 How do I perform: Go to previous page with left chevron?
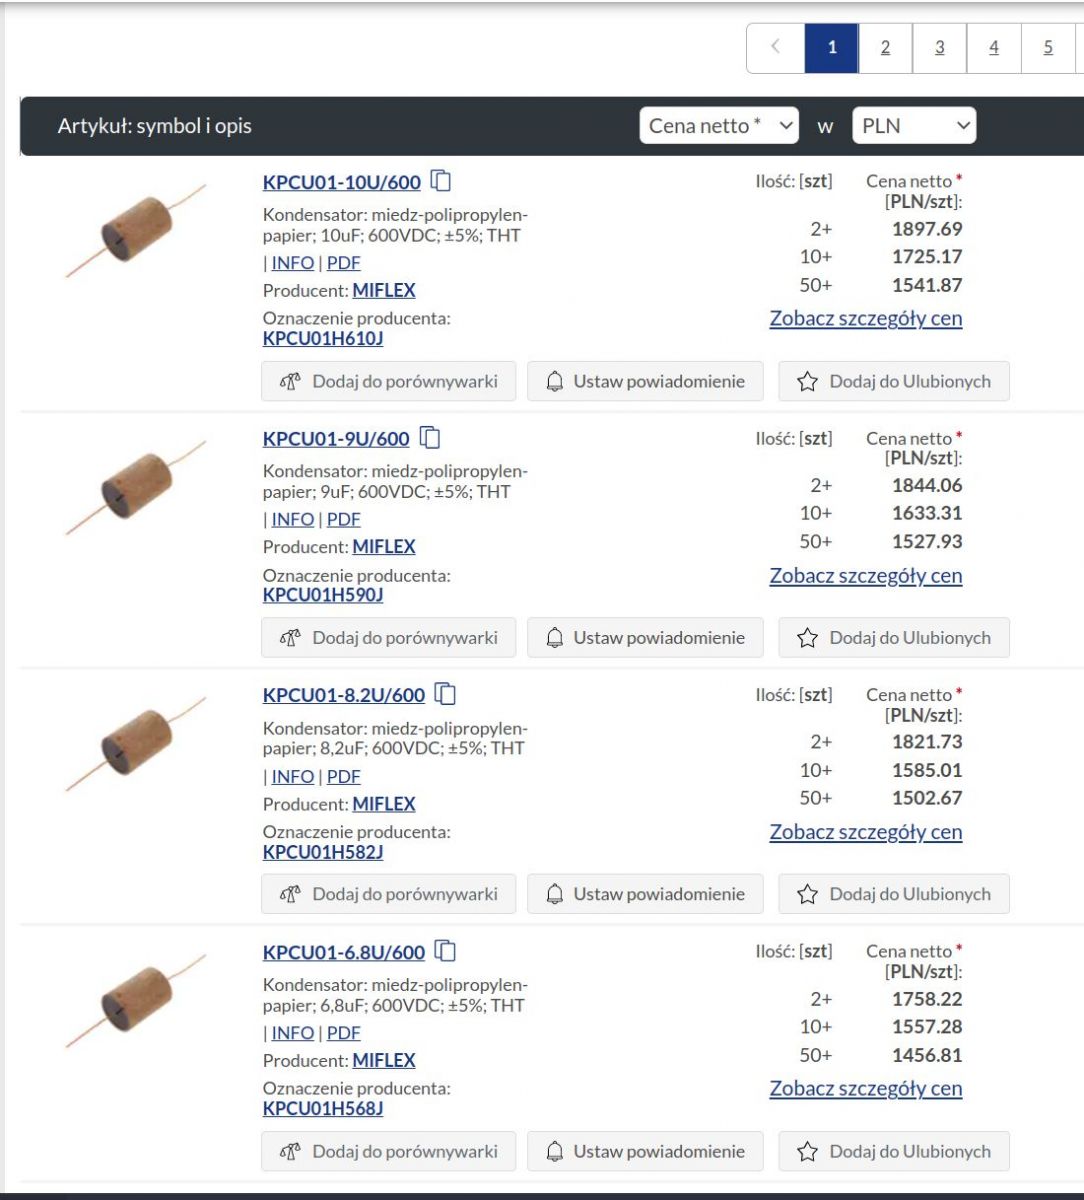776,48
